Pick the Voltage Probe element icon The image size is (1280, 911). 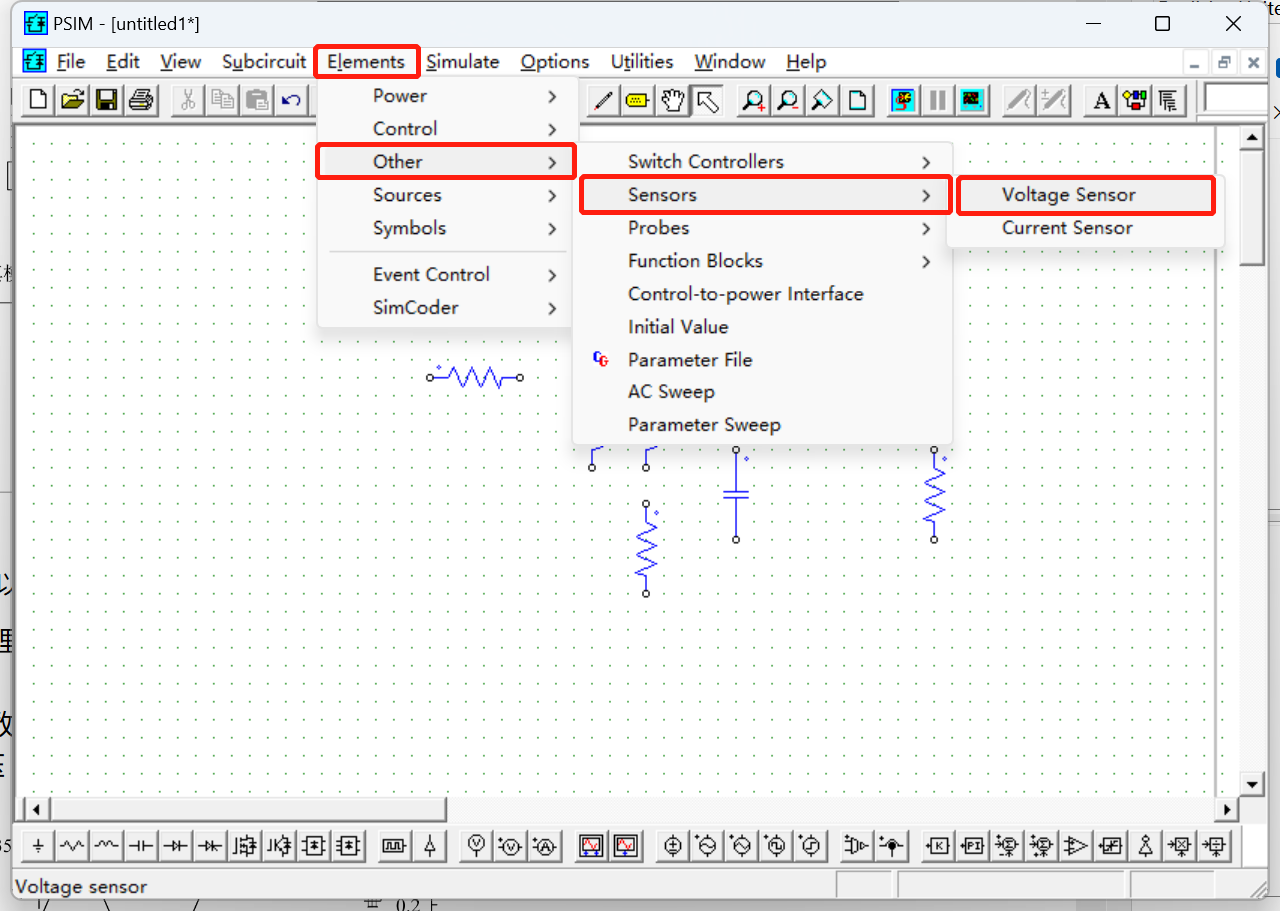(x=476, y=846)
